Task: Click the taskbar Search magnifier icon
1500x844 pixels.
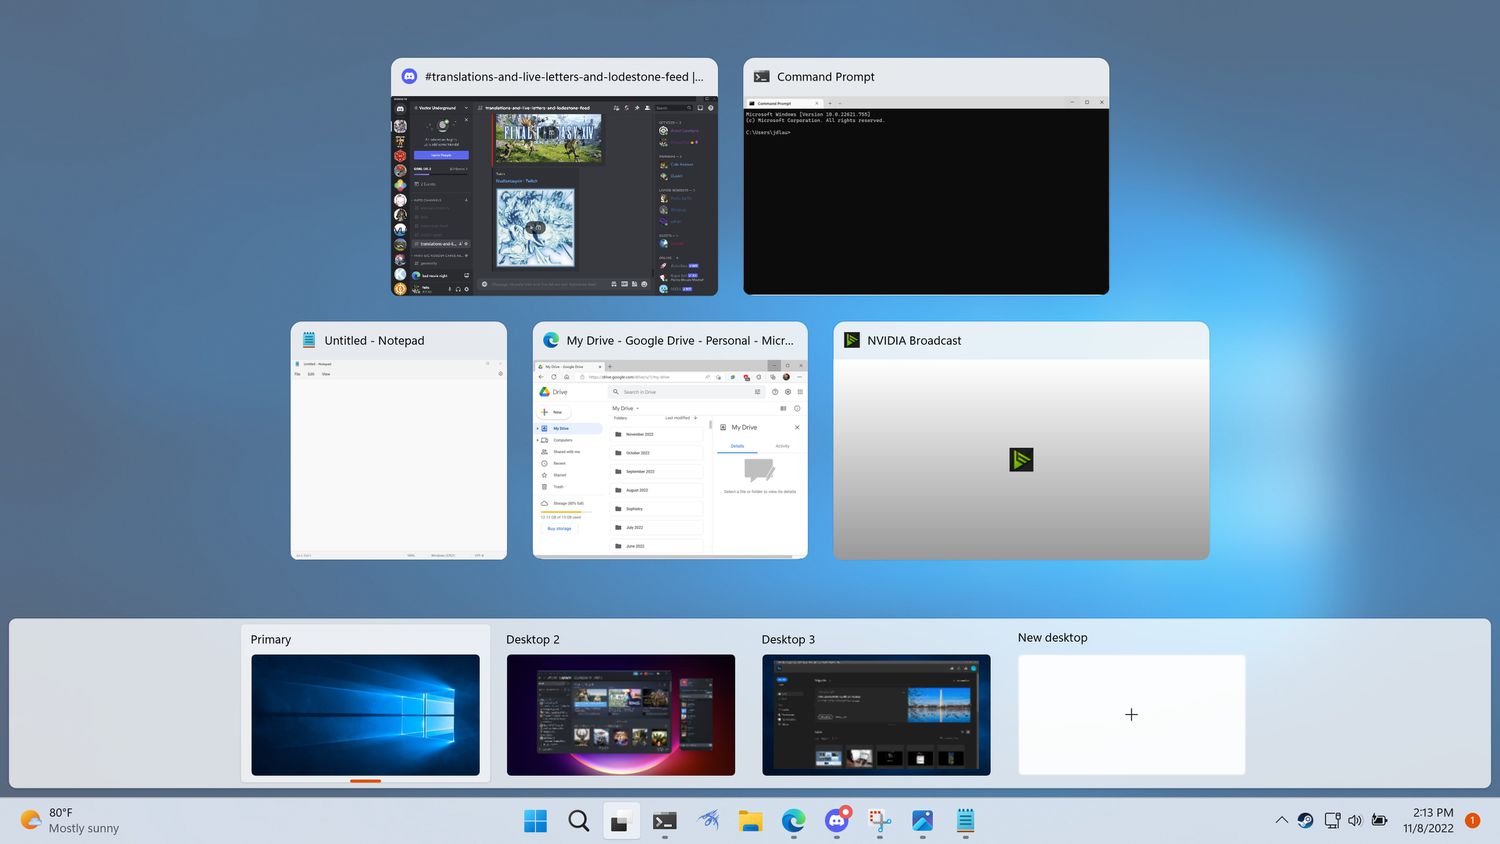Action: (x=578, y=821)
